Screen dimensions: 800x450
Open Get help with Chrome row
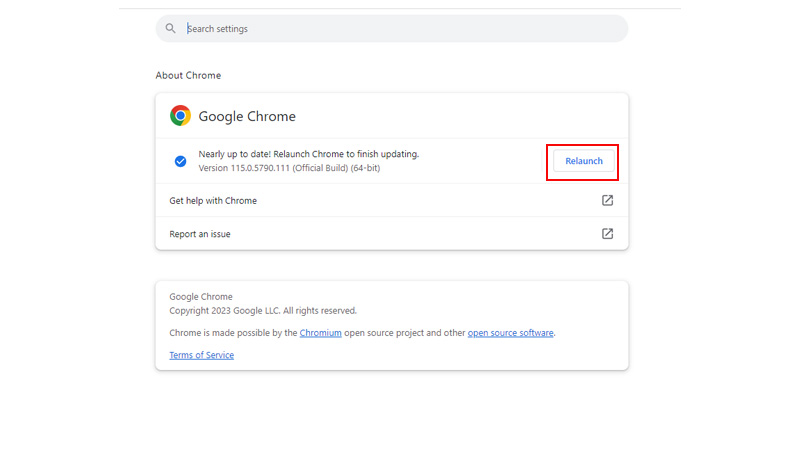(392, 201)
